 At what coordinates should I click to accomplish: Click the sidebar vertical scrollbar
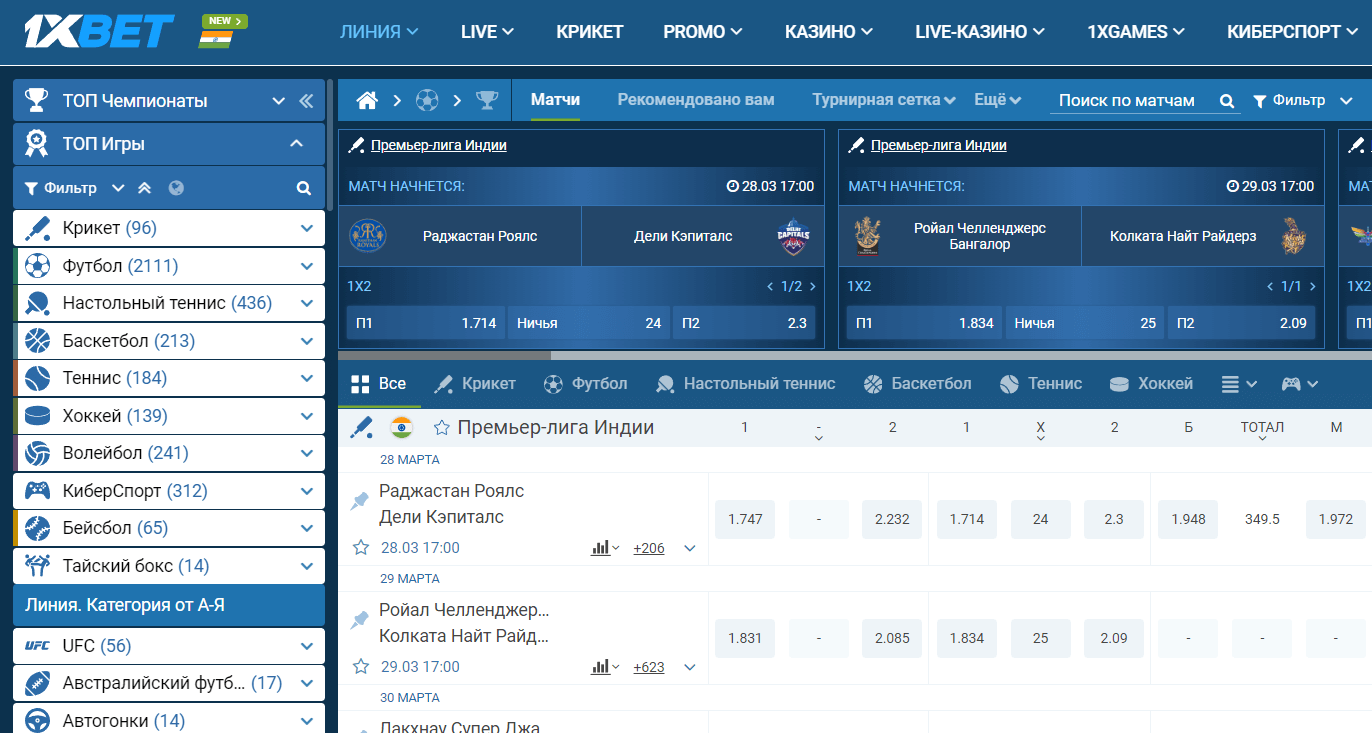point(329,145)
